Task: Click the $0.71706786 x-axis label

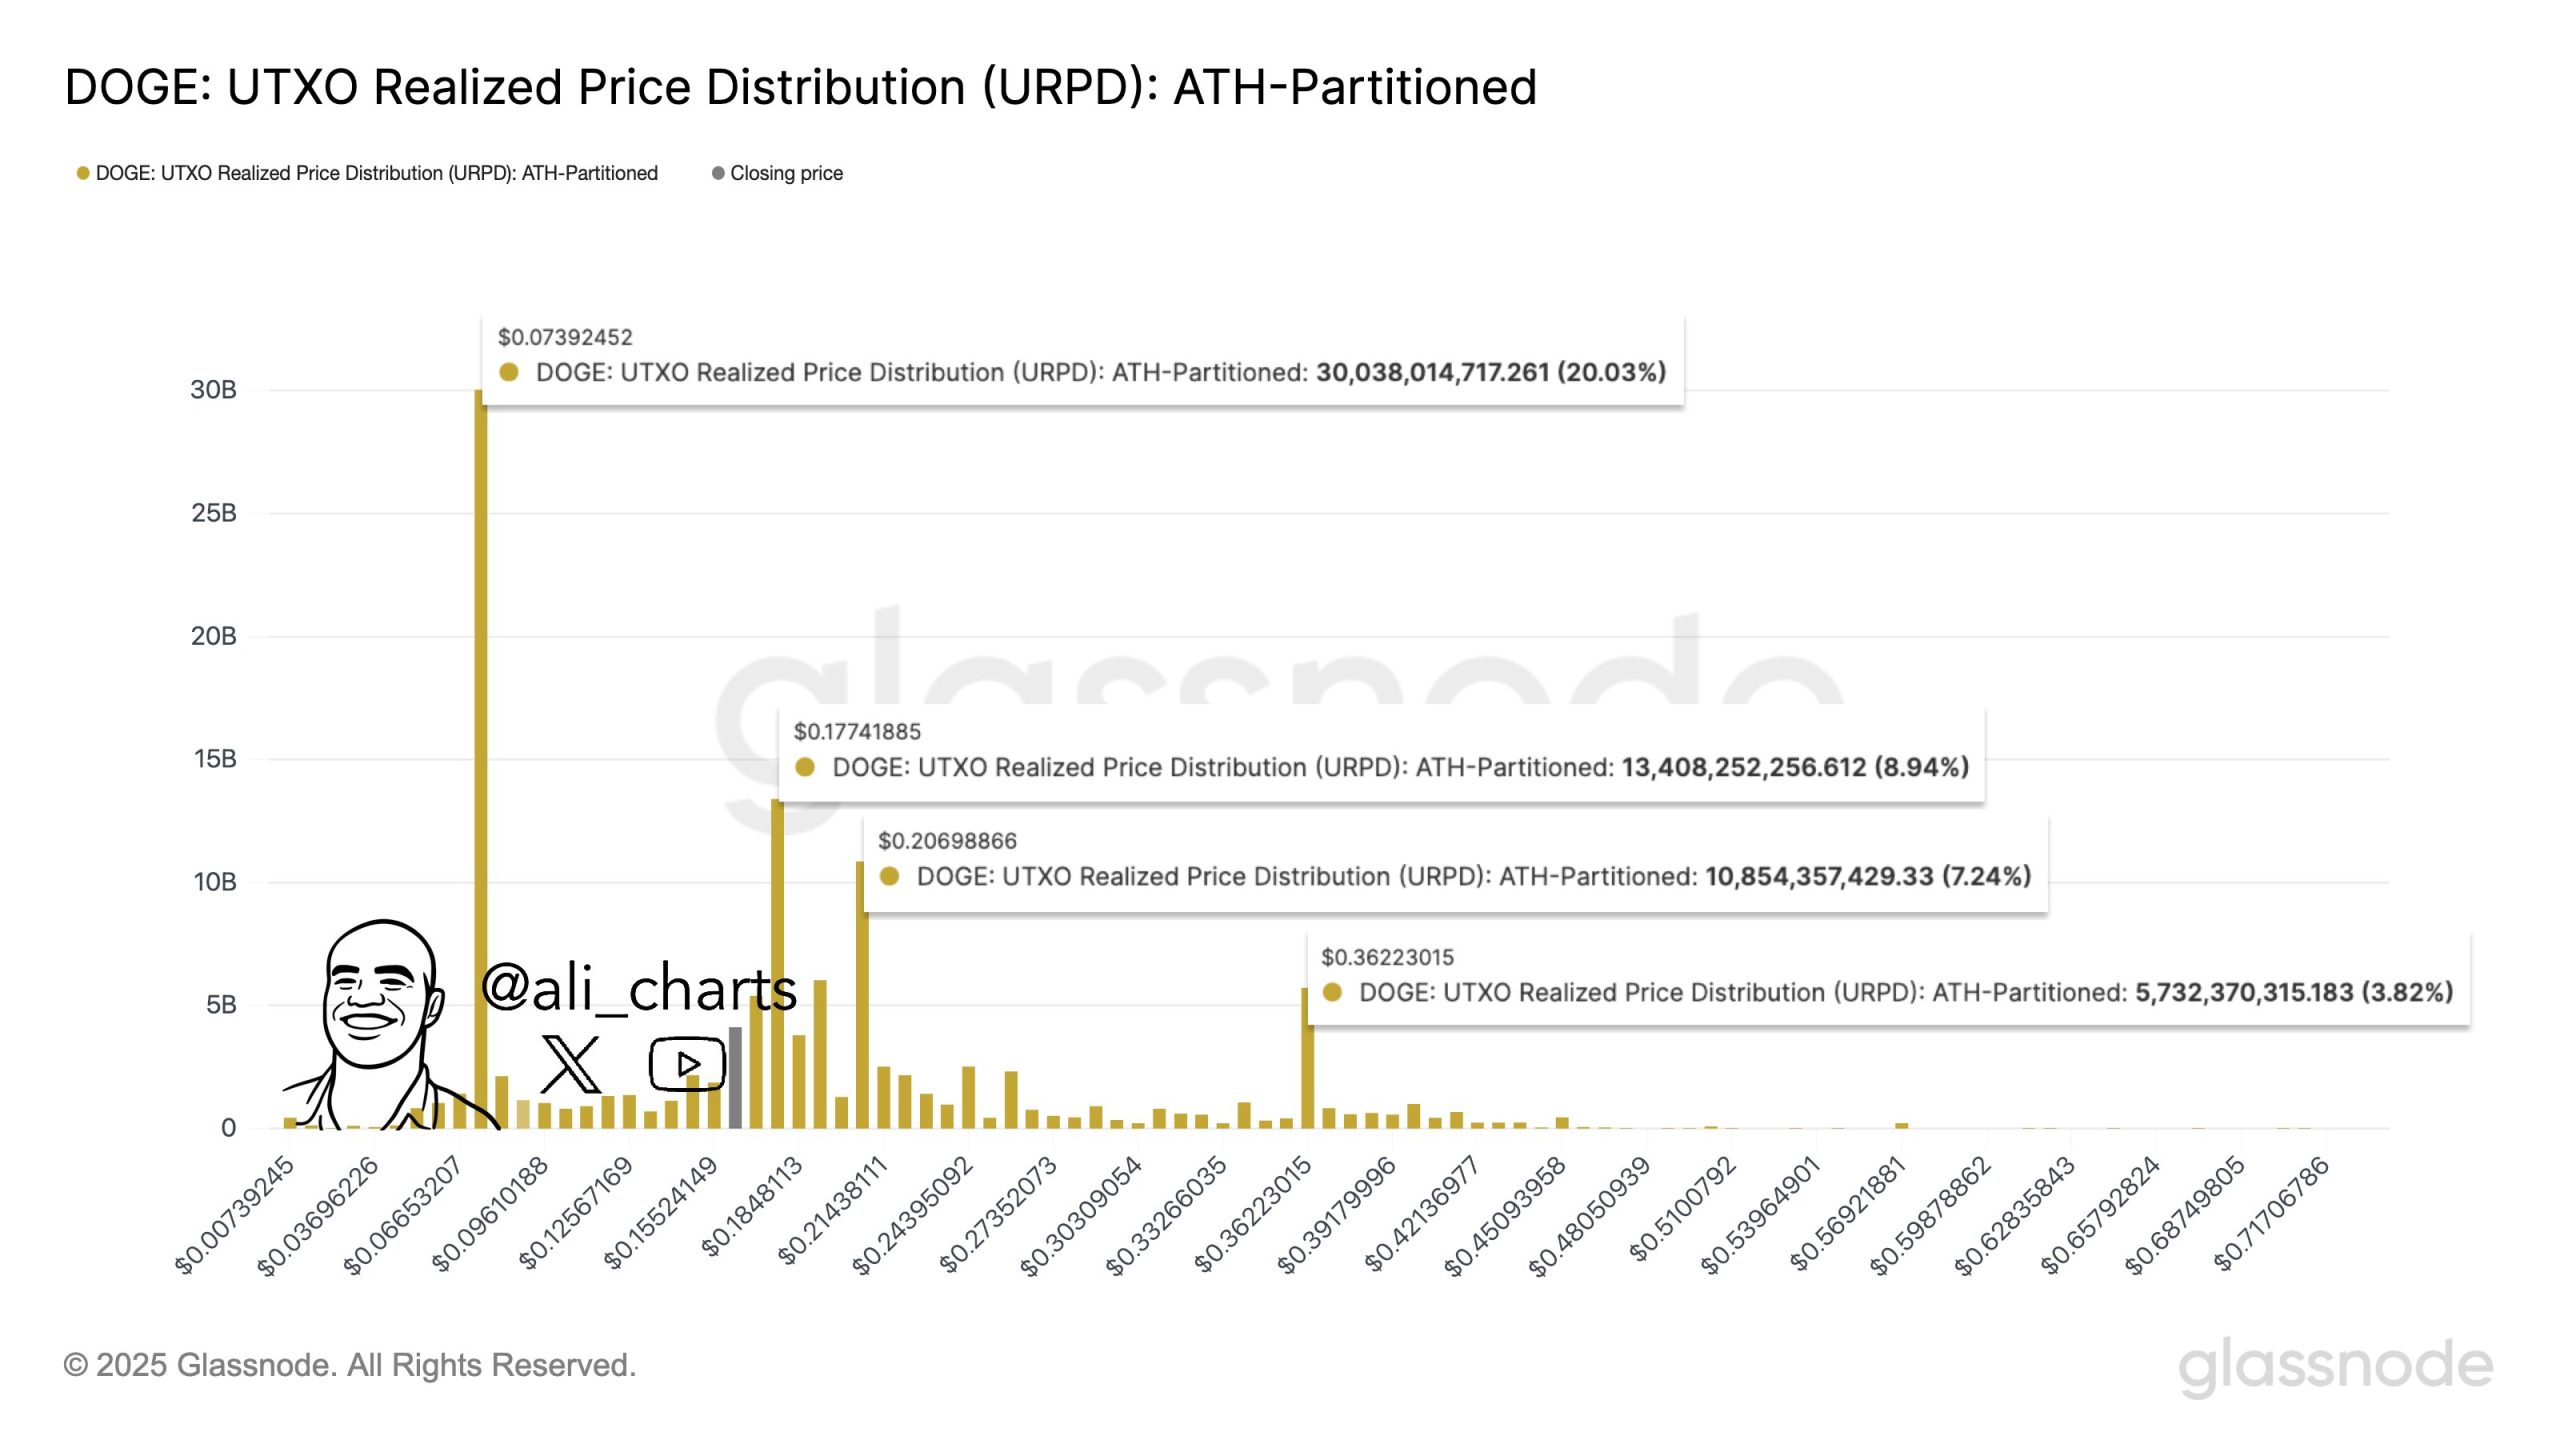Action: (x=2272, y=1213)
